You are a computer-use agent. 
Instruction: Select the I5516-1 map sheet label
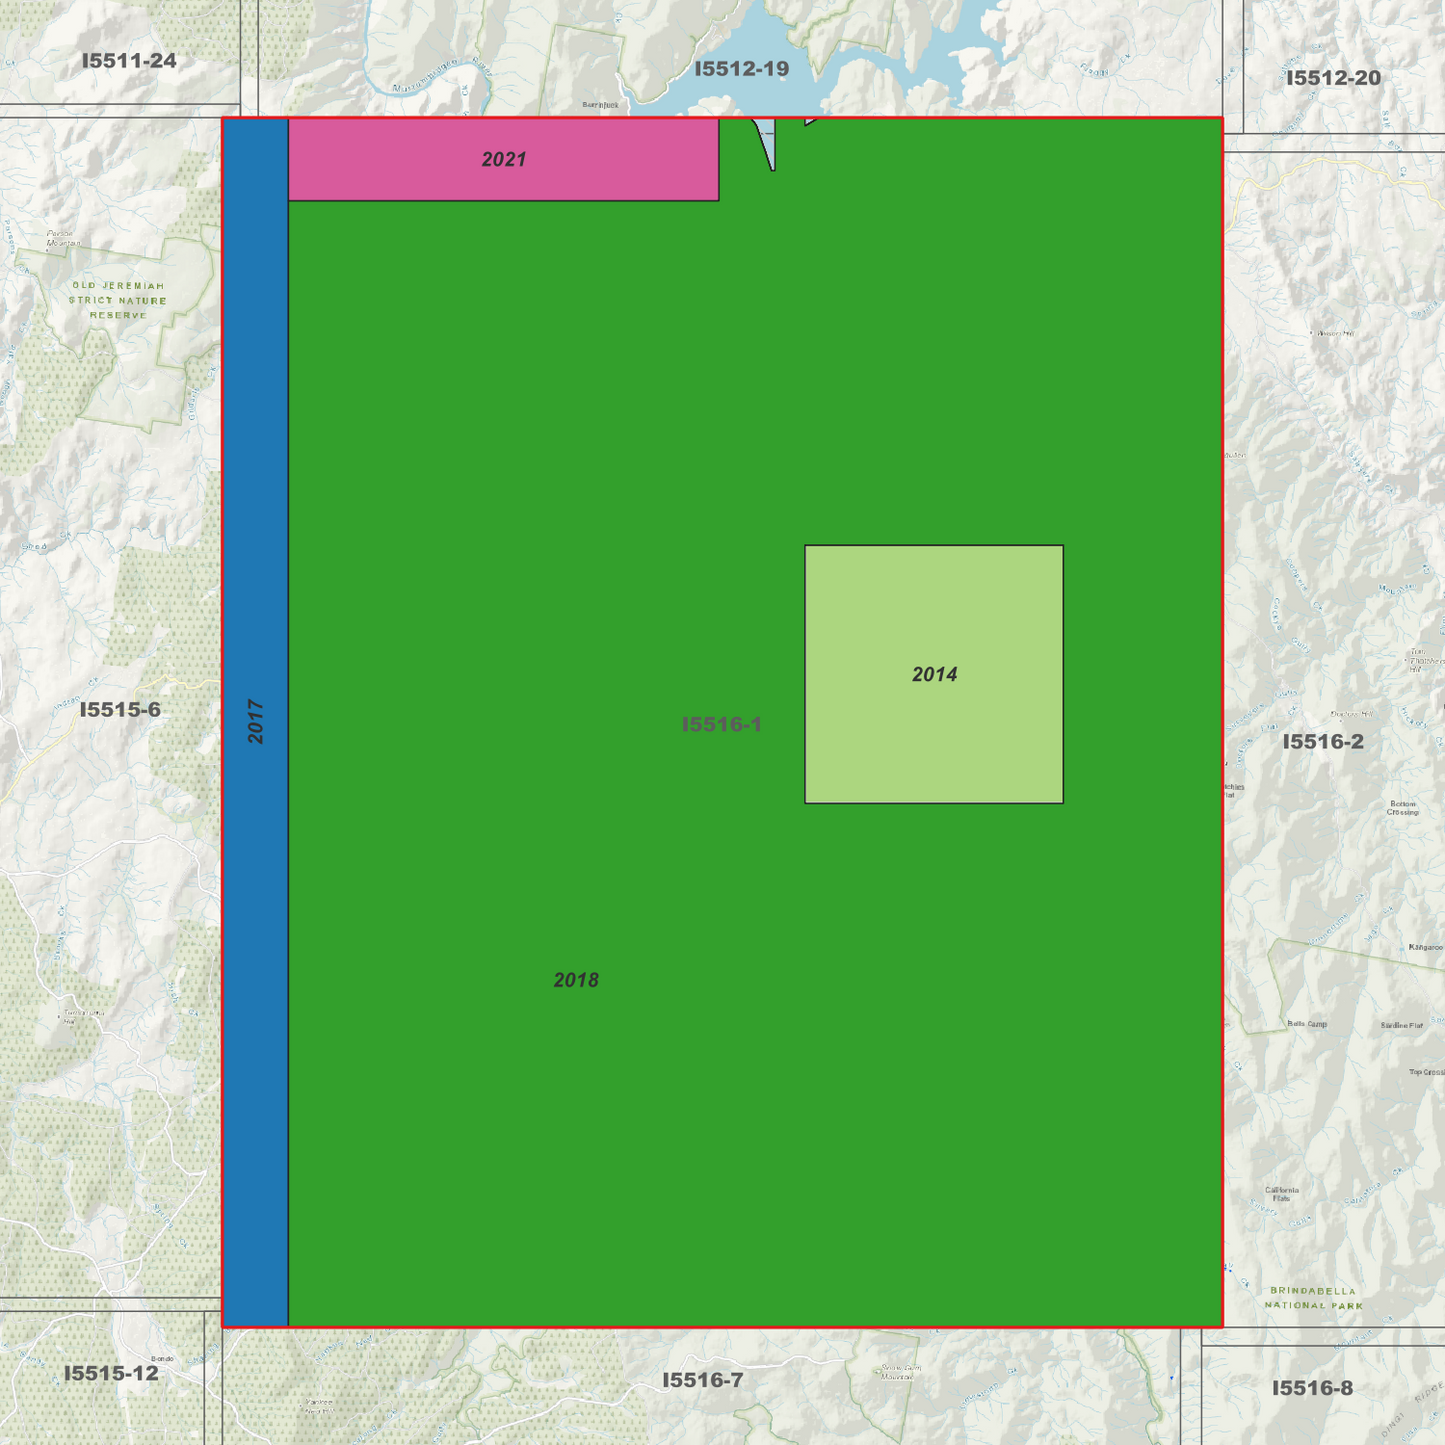722,724
